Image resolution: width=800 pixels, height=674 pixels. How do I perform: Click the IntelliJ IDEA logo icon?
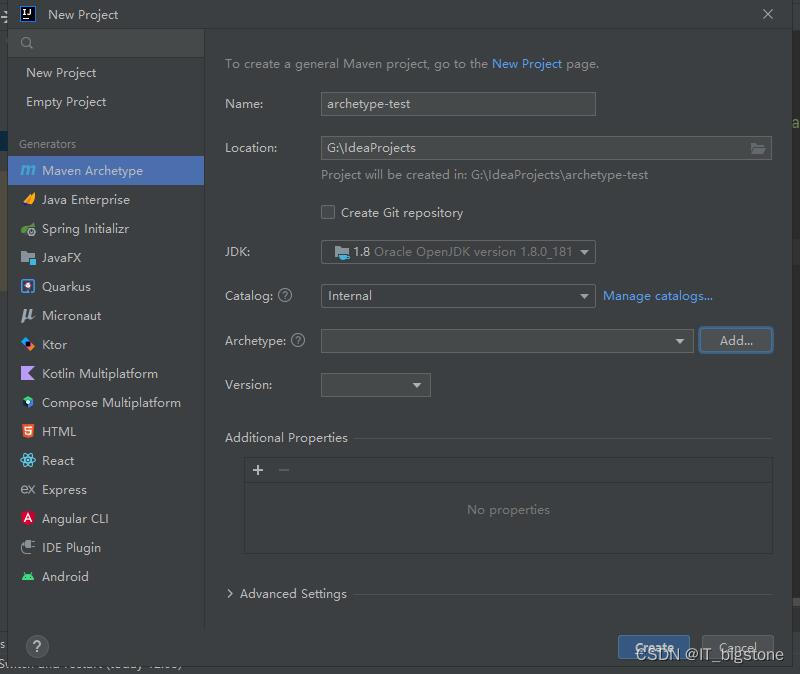tap(28, 14)
